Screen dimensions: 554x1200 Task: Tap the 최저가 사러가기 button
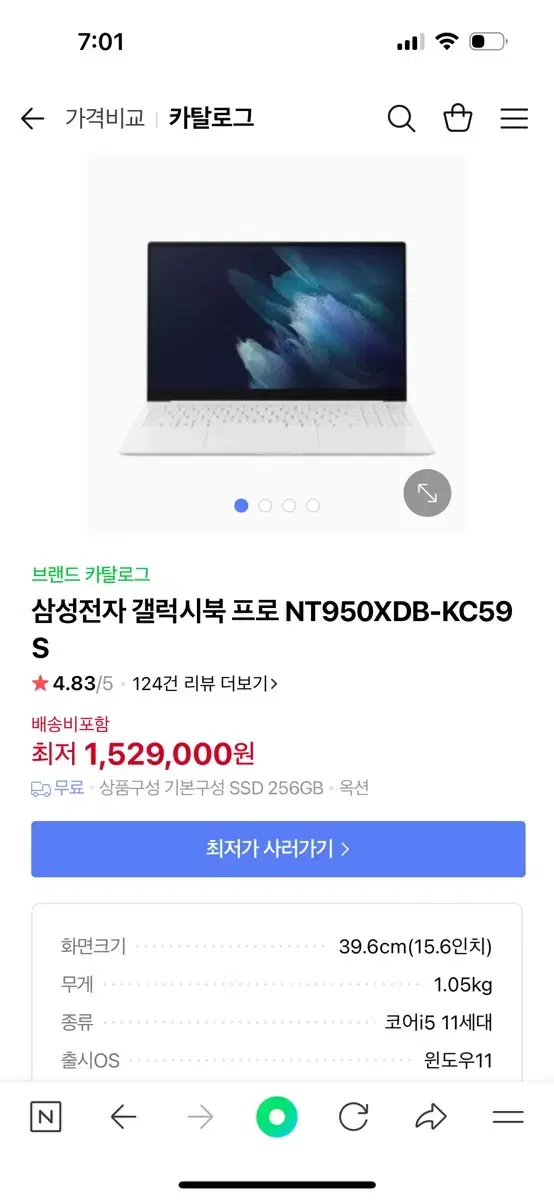tap(278, 849)
